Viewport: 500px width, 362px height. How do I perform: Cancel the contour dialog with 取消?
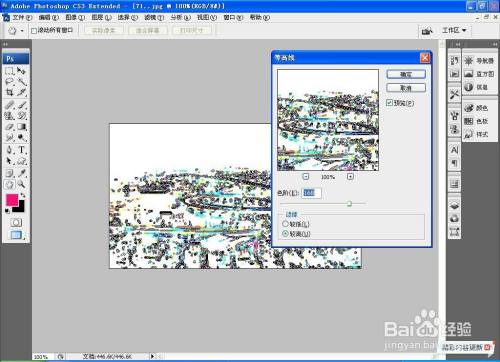406,88
